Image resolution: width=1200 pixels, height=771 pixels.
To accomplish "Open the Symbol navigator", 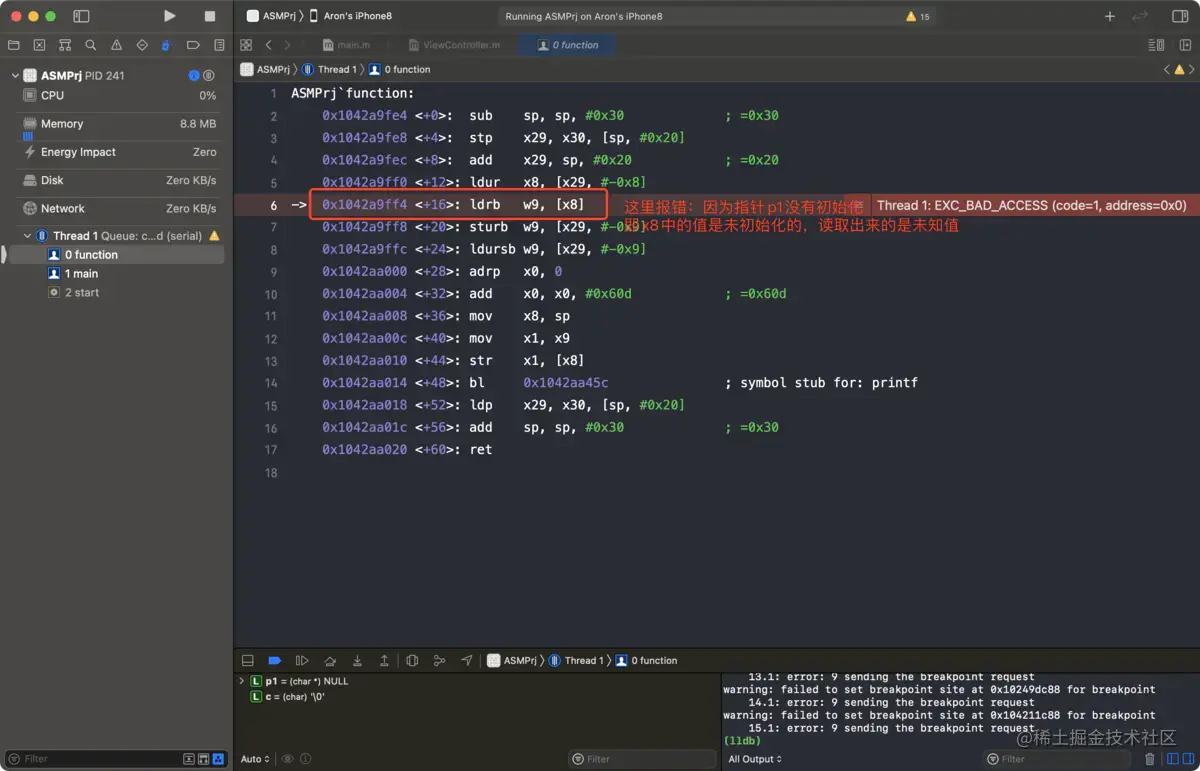I will [x=65, y=45].
